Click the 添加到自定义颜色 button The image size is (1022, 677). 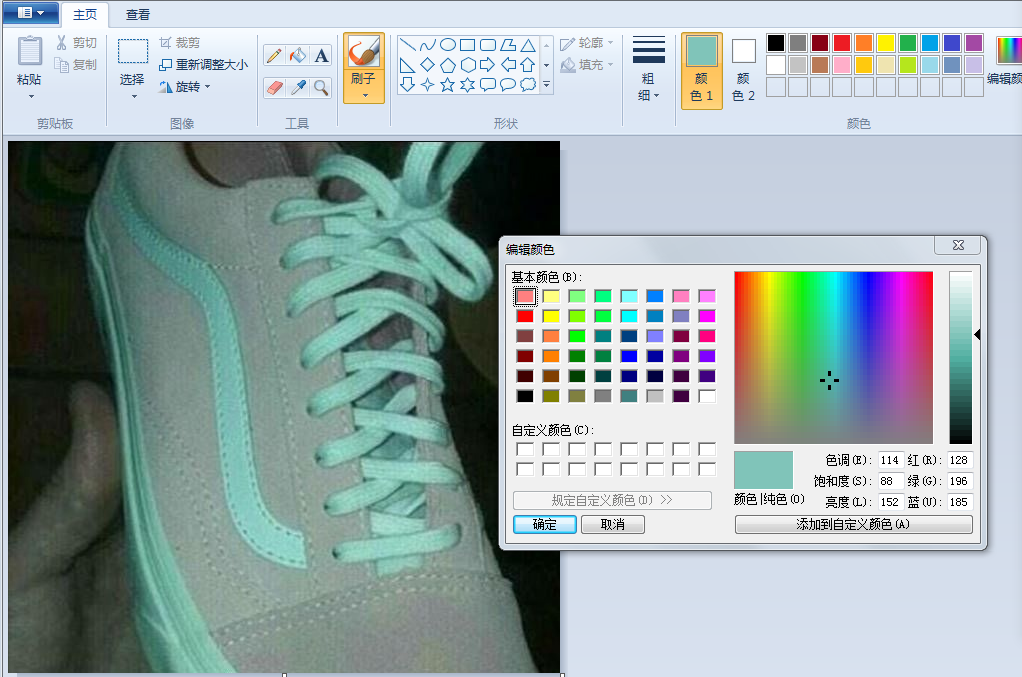tap(853, 524)
